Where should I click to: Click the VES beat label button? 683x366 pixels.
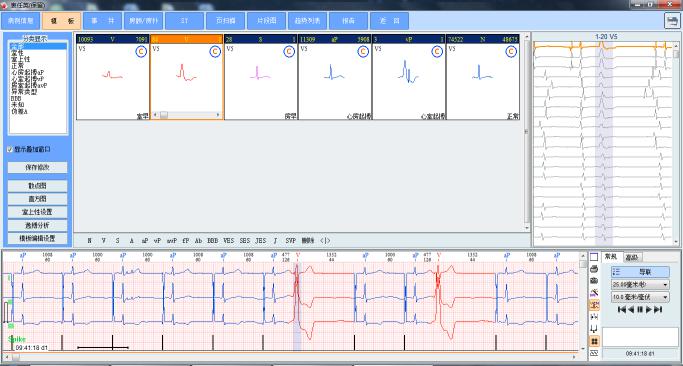[229, 241]
